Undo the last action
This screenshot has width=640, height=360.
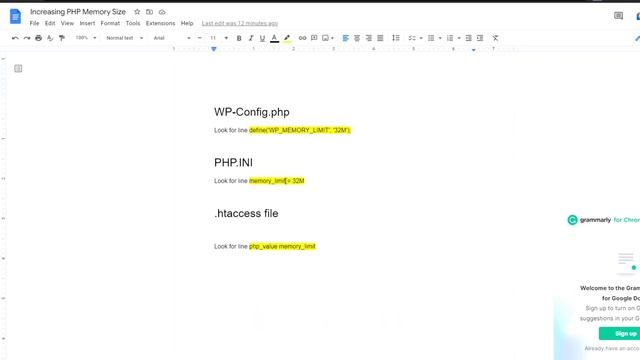tap(15, 38)
